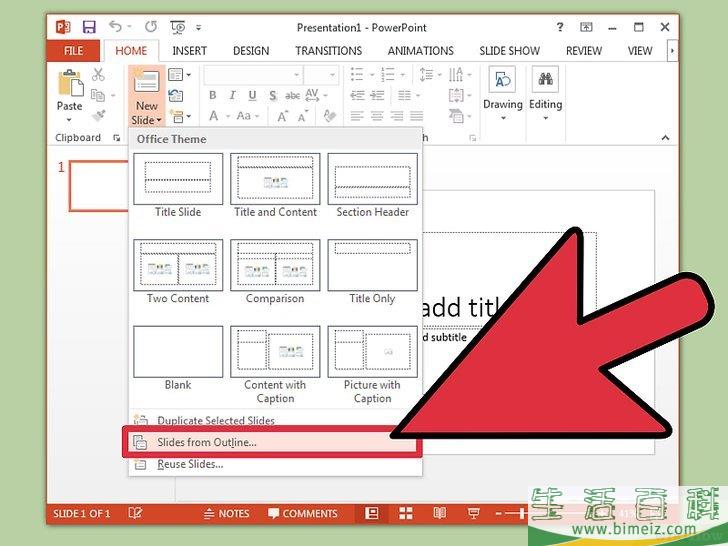The height and width of the screenshot is (546, 728).
Task: Click the Save icon in the quick access toolbar
Action: 89,27
